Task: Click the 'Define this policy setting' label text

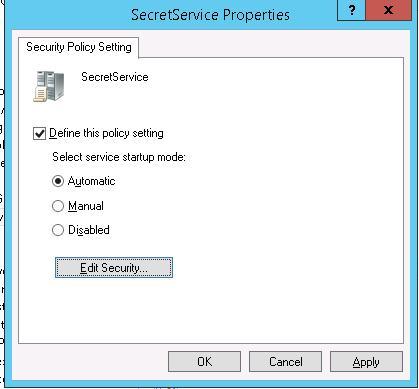Action: pos(106,133)
